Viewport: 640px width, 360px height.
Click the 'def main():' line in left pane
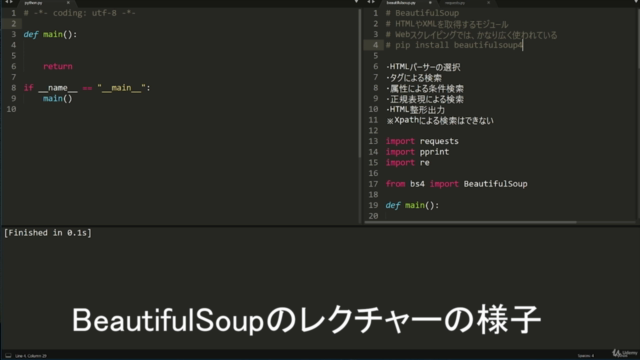[x=50, y=34]
